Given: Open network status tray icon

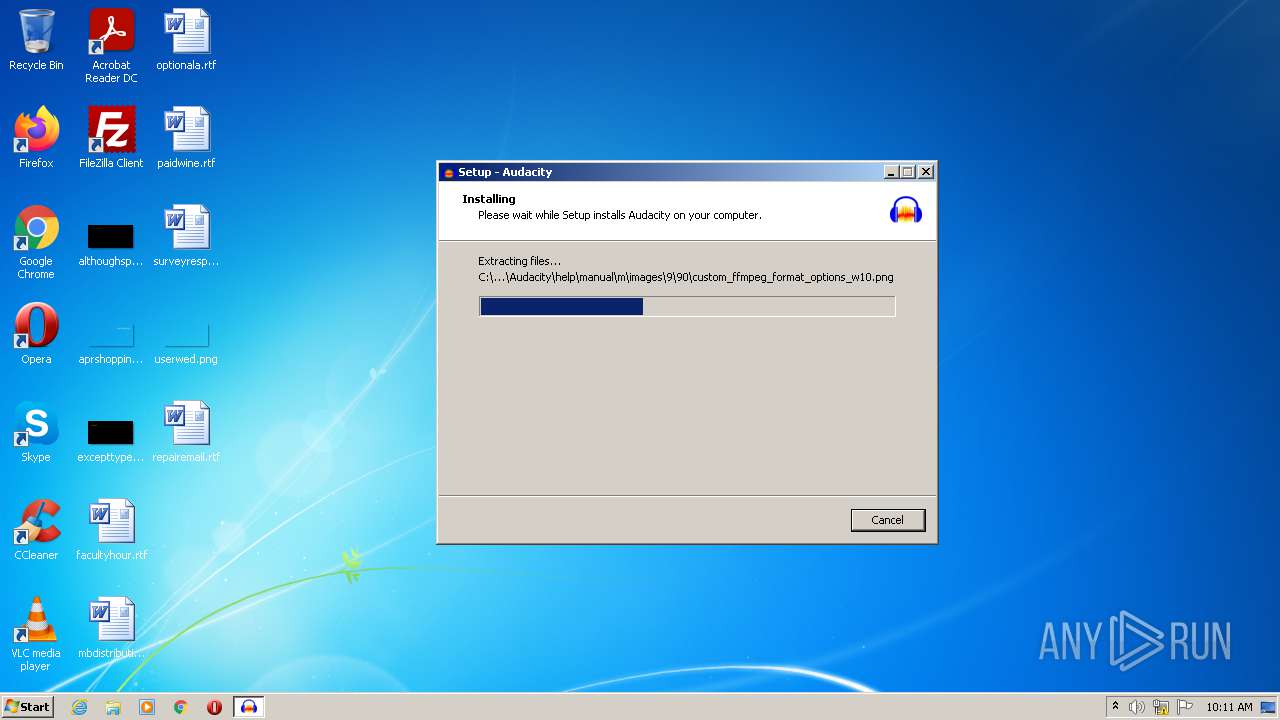Looking at the screenshot, I should coord(1161,707).
